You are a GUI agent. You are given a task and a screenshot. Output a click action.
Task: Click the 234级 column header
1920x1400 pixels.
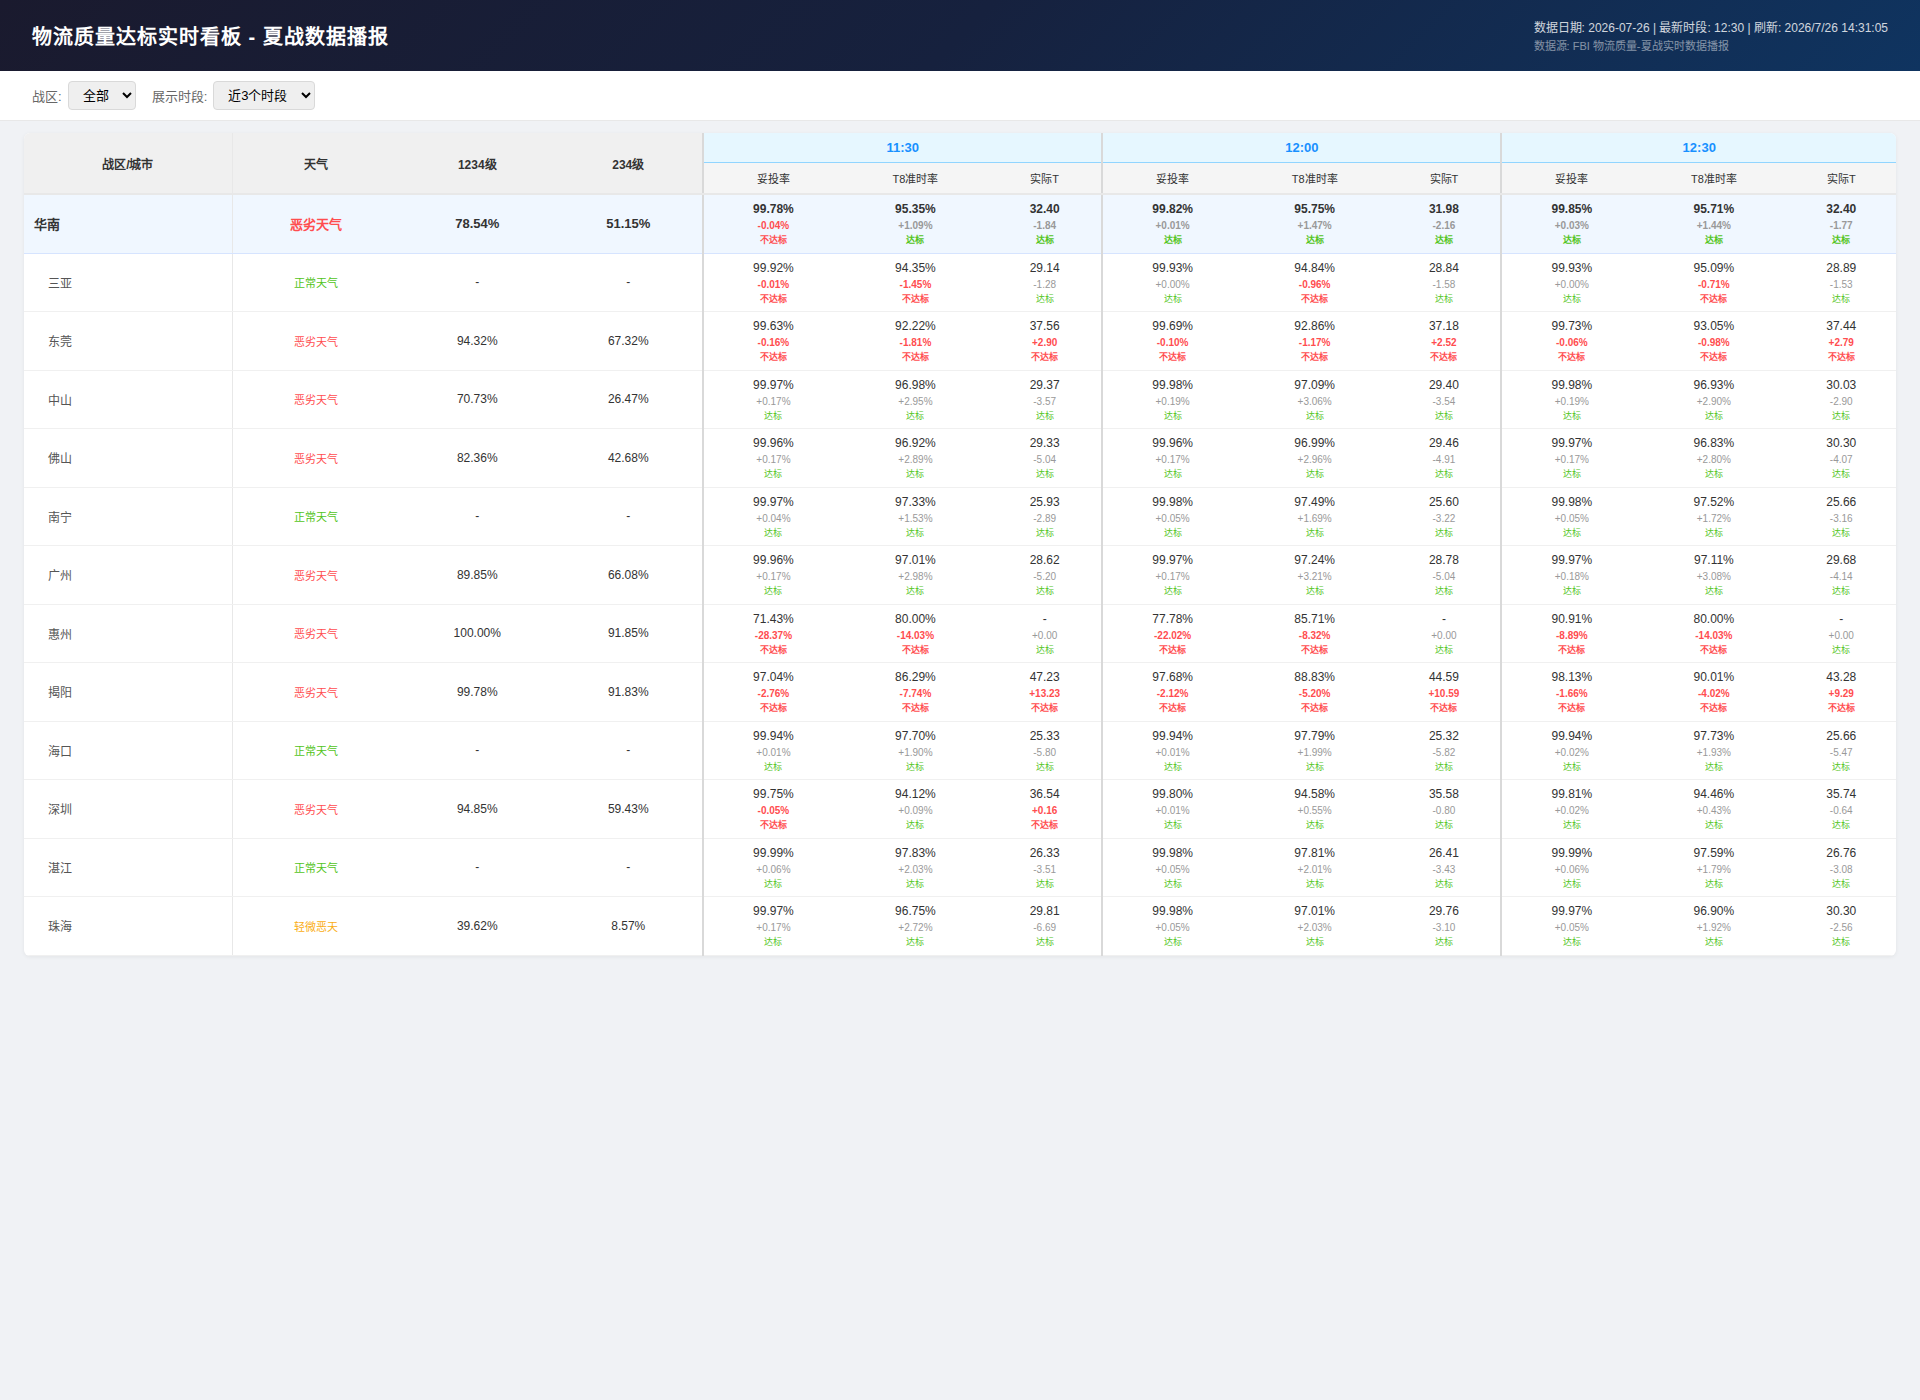(628, 164)
